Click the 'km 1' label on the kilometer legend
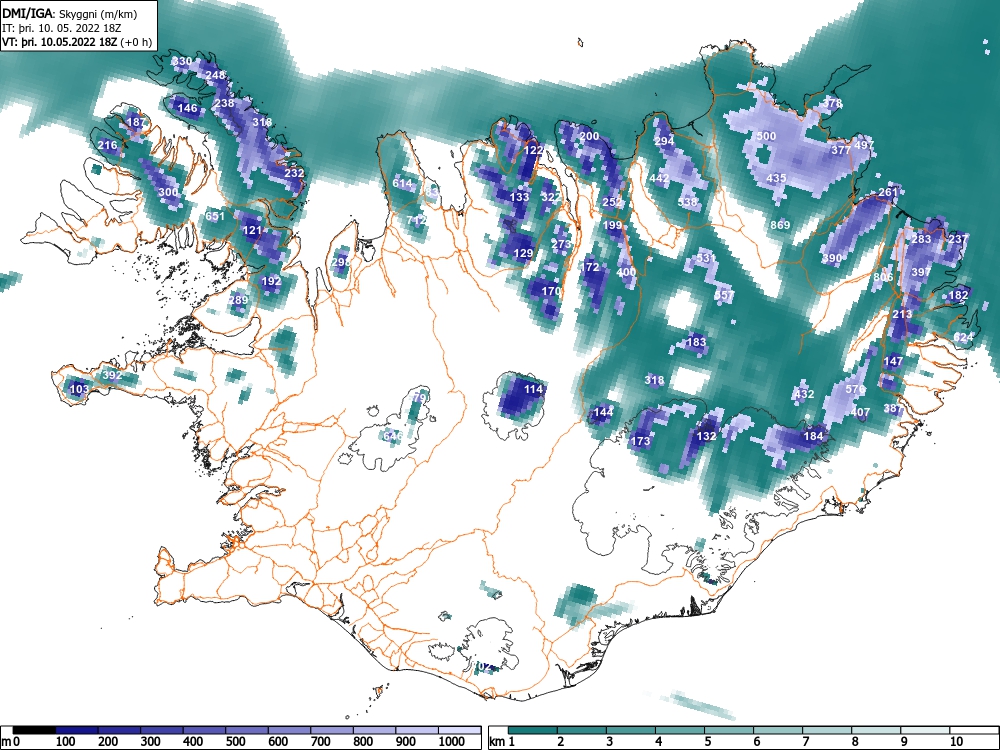Screen dimensions: 1000x750 pyautogui.click(x=502, y=742)
